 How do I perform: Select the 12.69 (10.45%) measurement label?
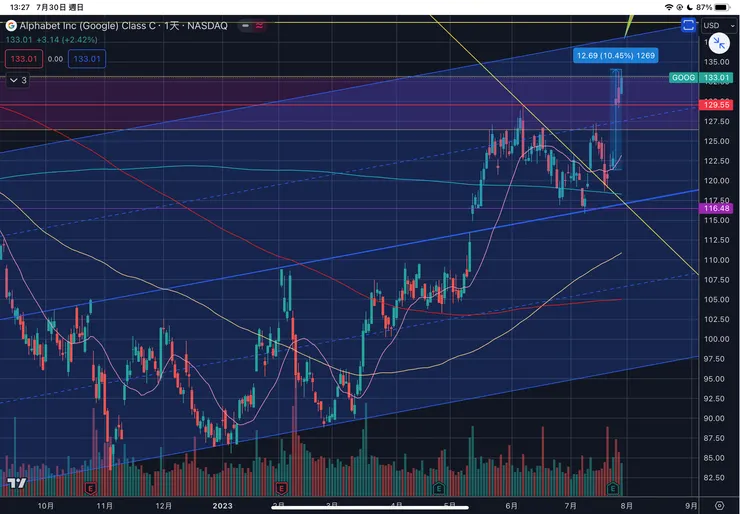[616, 56]
